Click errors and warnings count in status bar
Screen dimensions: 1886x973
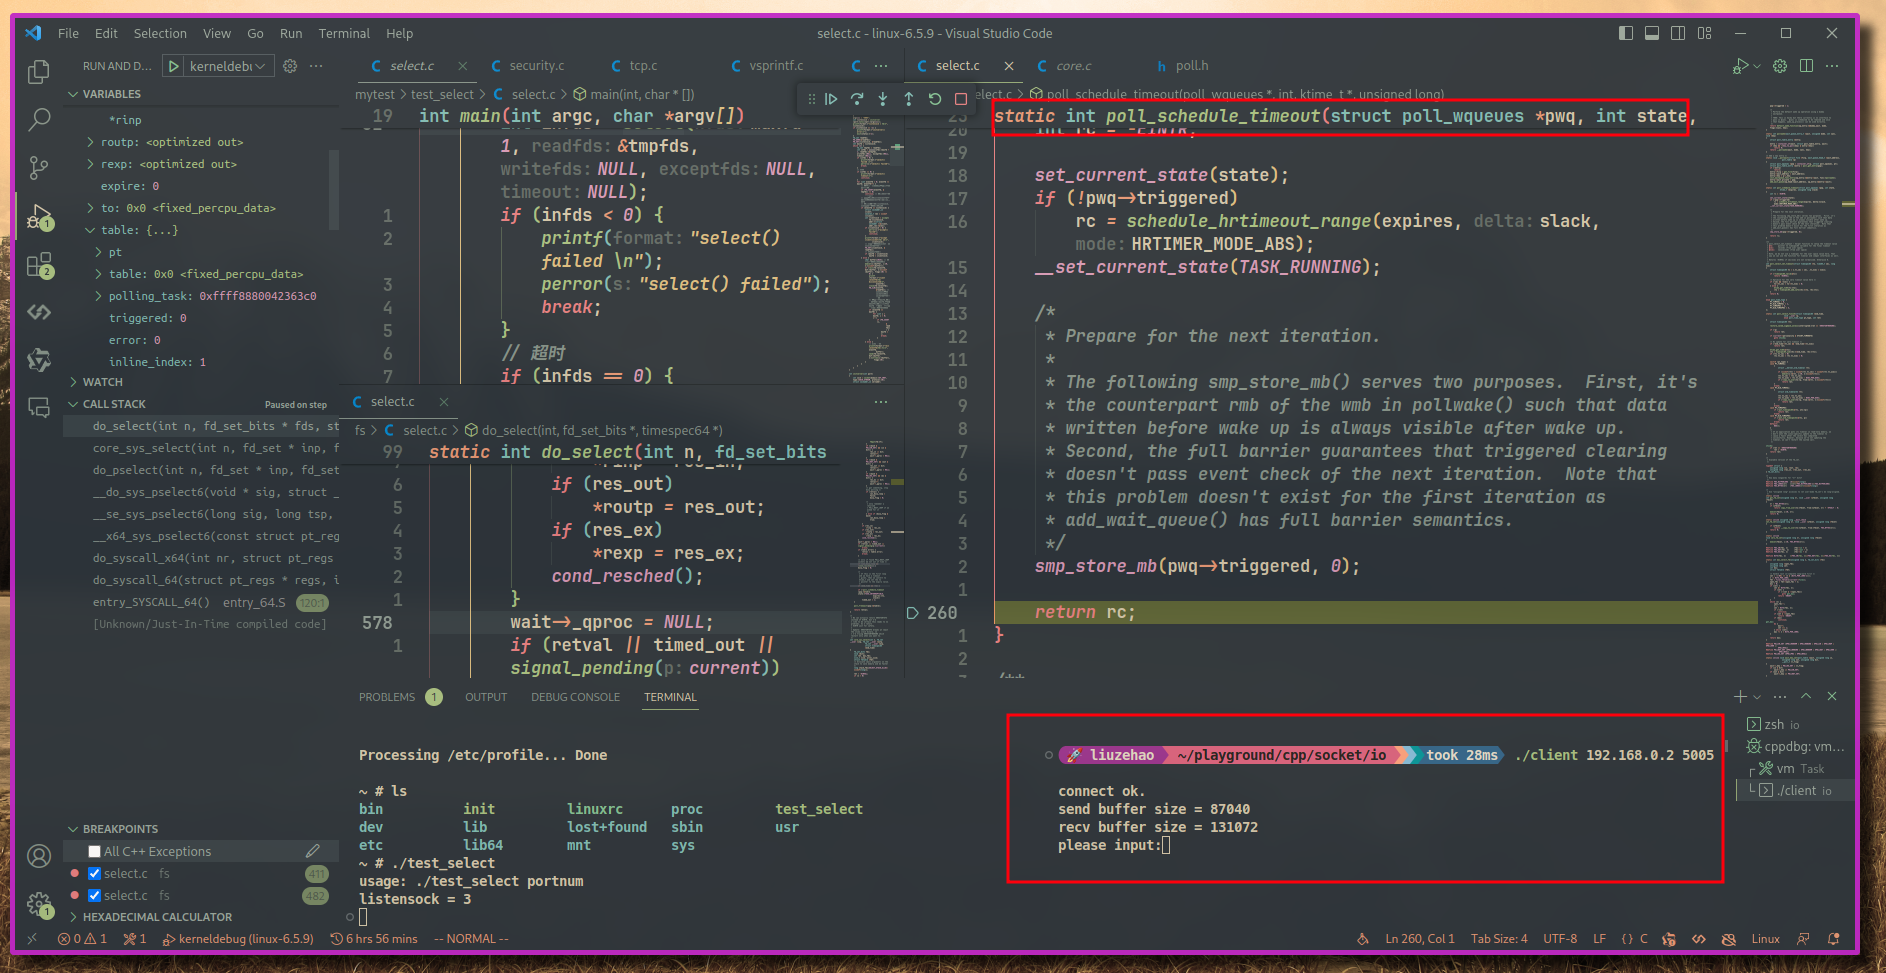[x=82, y=939]
